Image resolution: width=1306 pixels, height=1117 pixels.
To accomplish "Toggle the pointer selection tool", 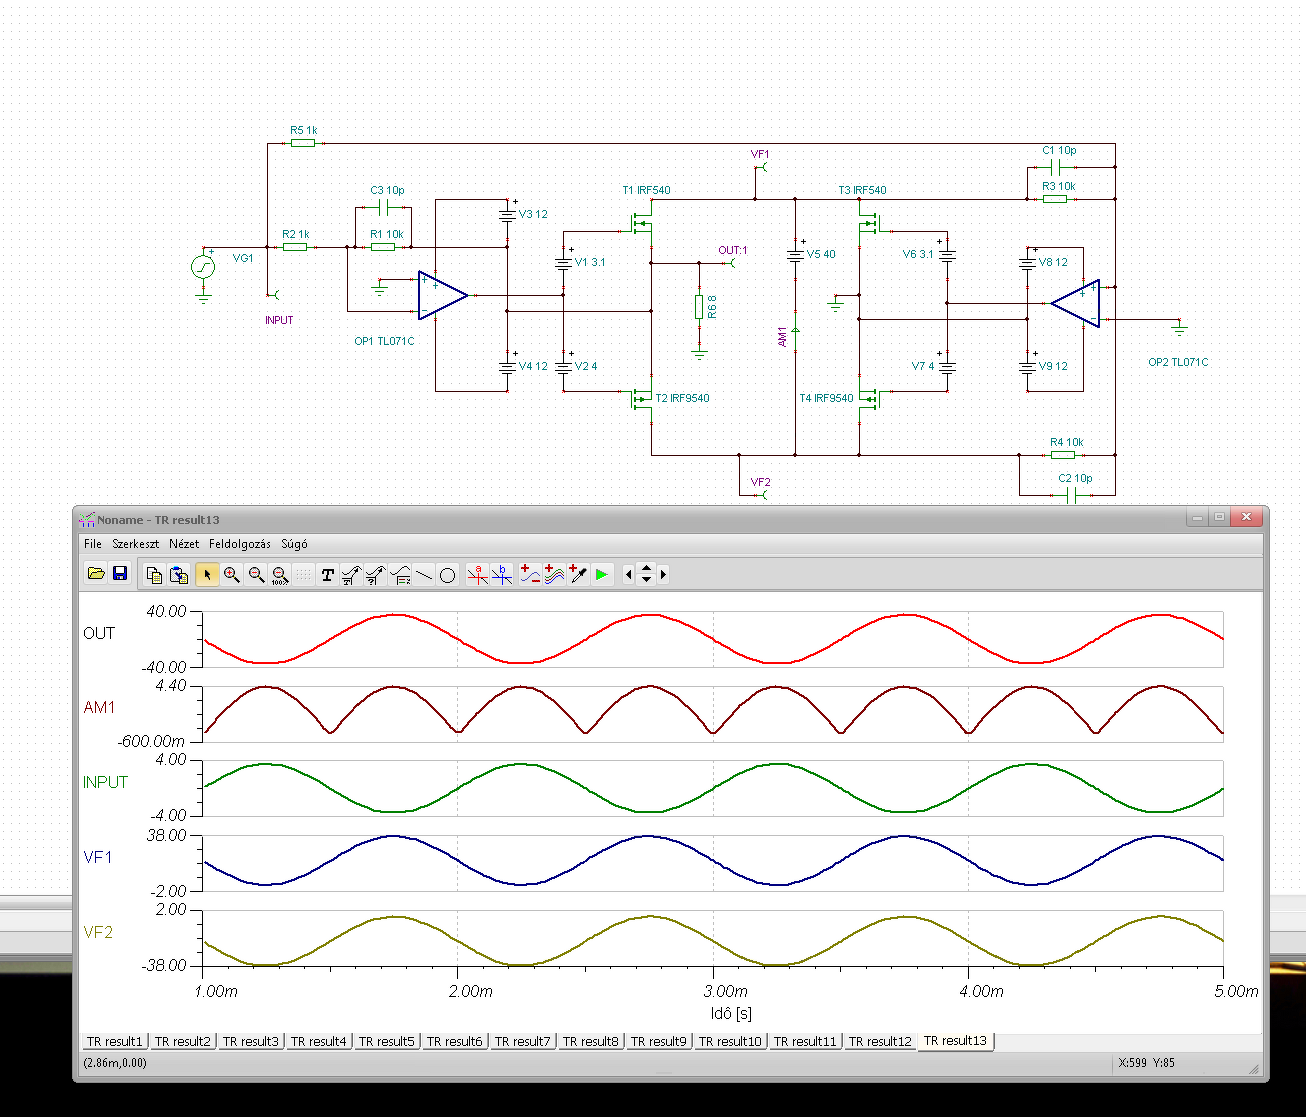I will [x=207, y=574].
